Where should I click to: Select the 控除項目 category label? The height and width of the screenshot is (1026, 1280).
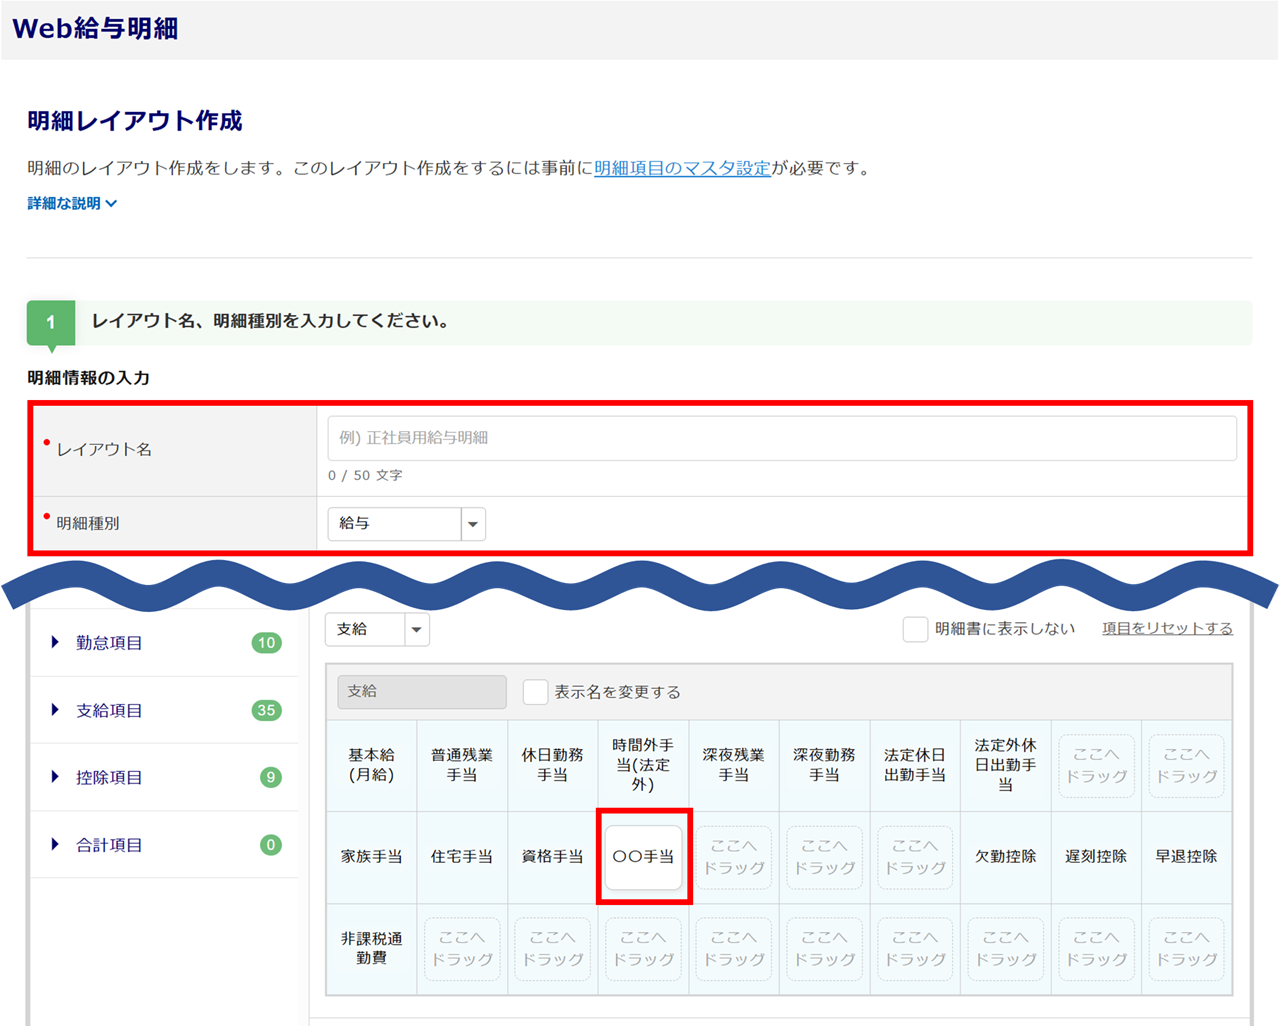[x=110, y=778]
